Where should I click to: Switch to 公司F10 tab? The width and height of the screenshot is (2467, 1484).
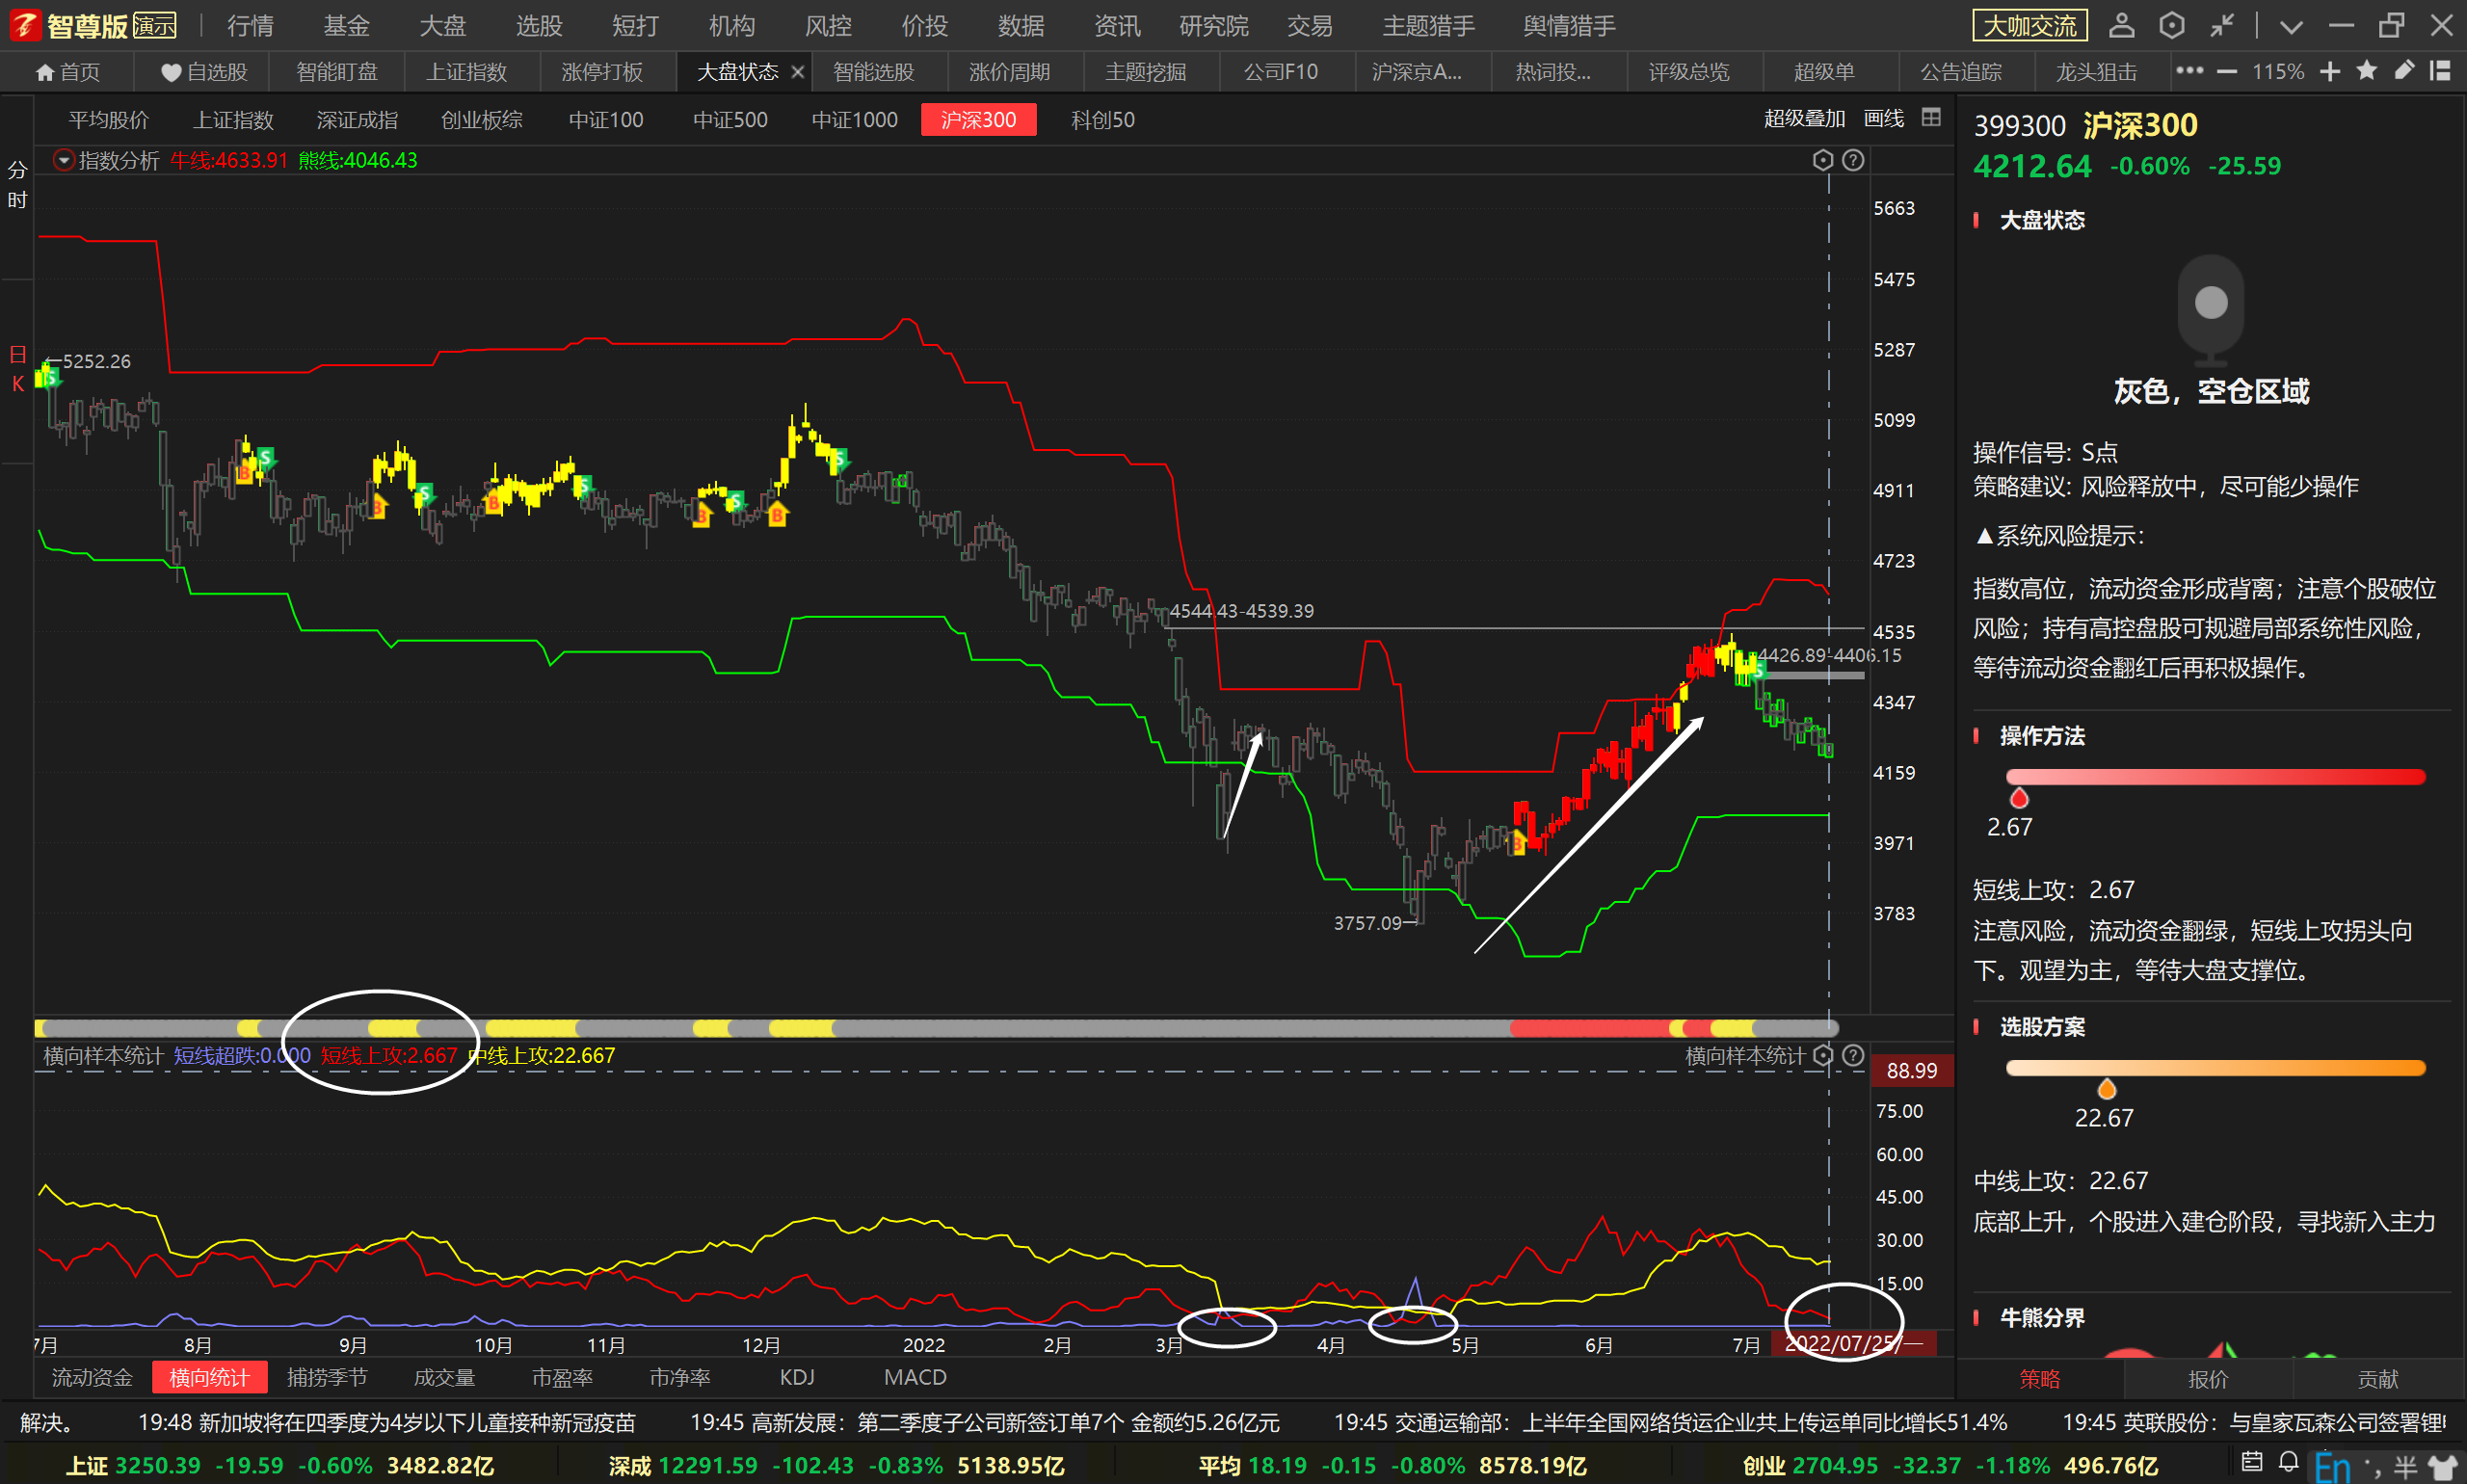point(1280,72)
